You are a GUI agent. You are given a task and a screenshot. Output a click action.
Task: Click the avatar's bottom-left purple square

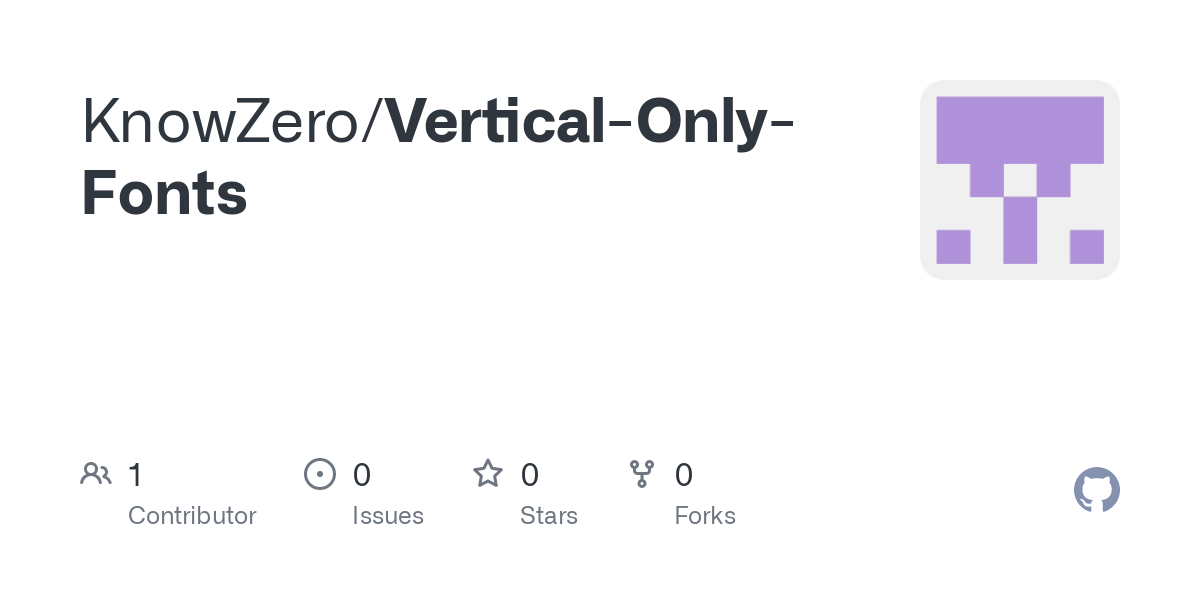(953, 247)
